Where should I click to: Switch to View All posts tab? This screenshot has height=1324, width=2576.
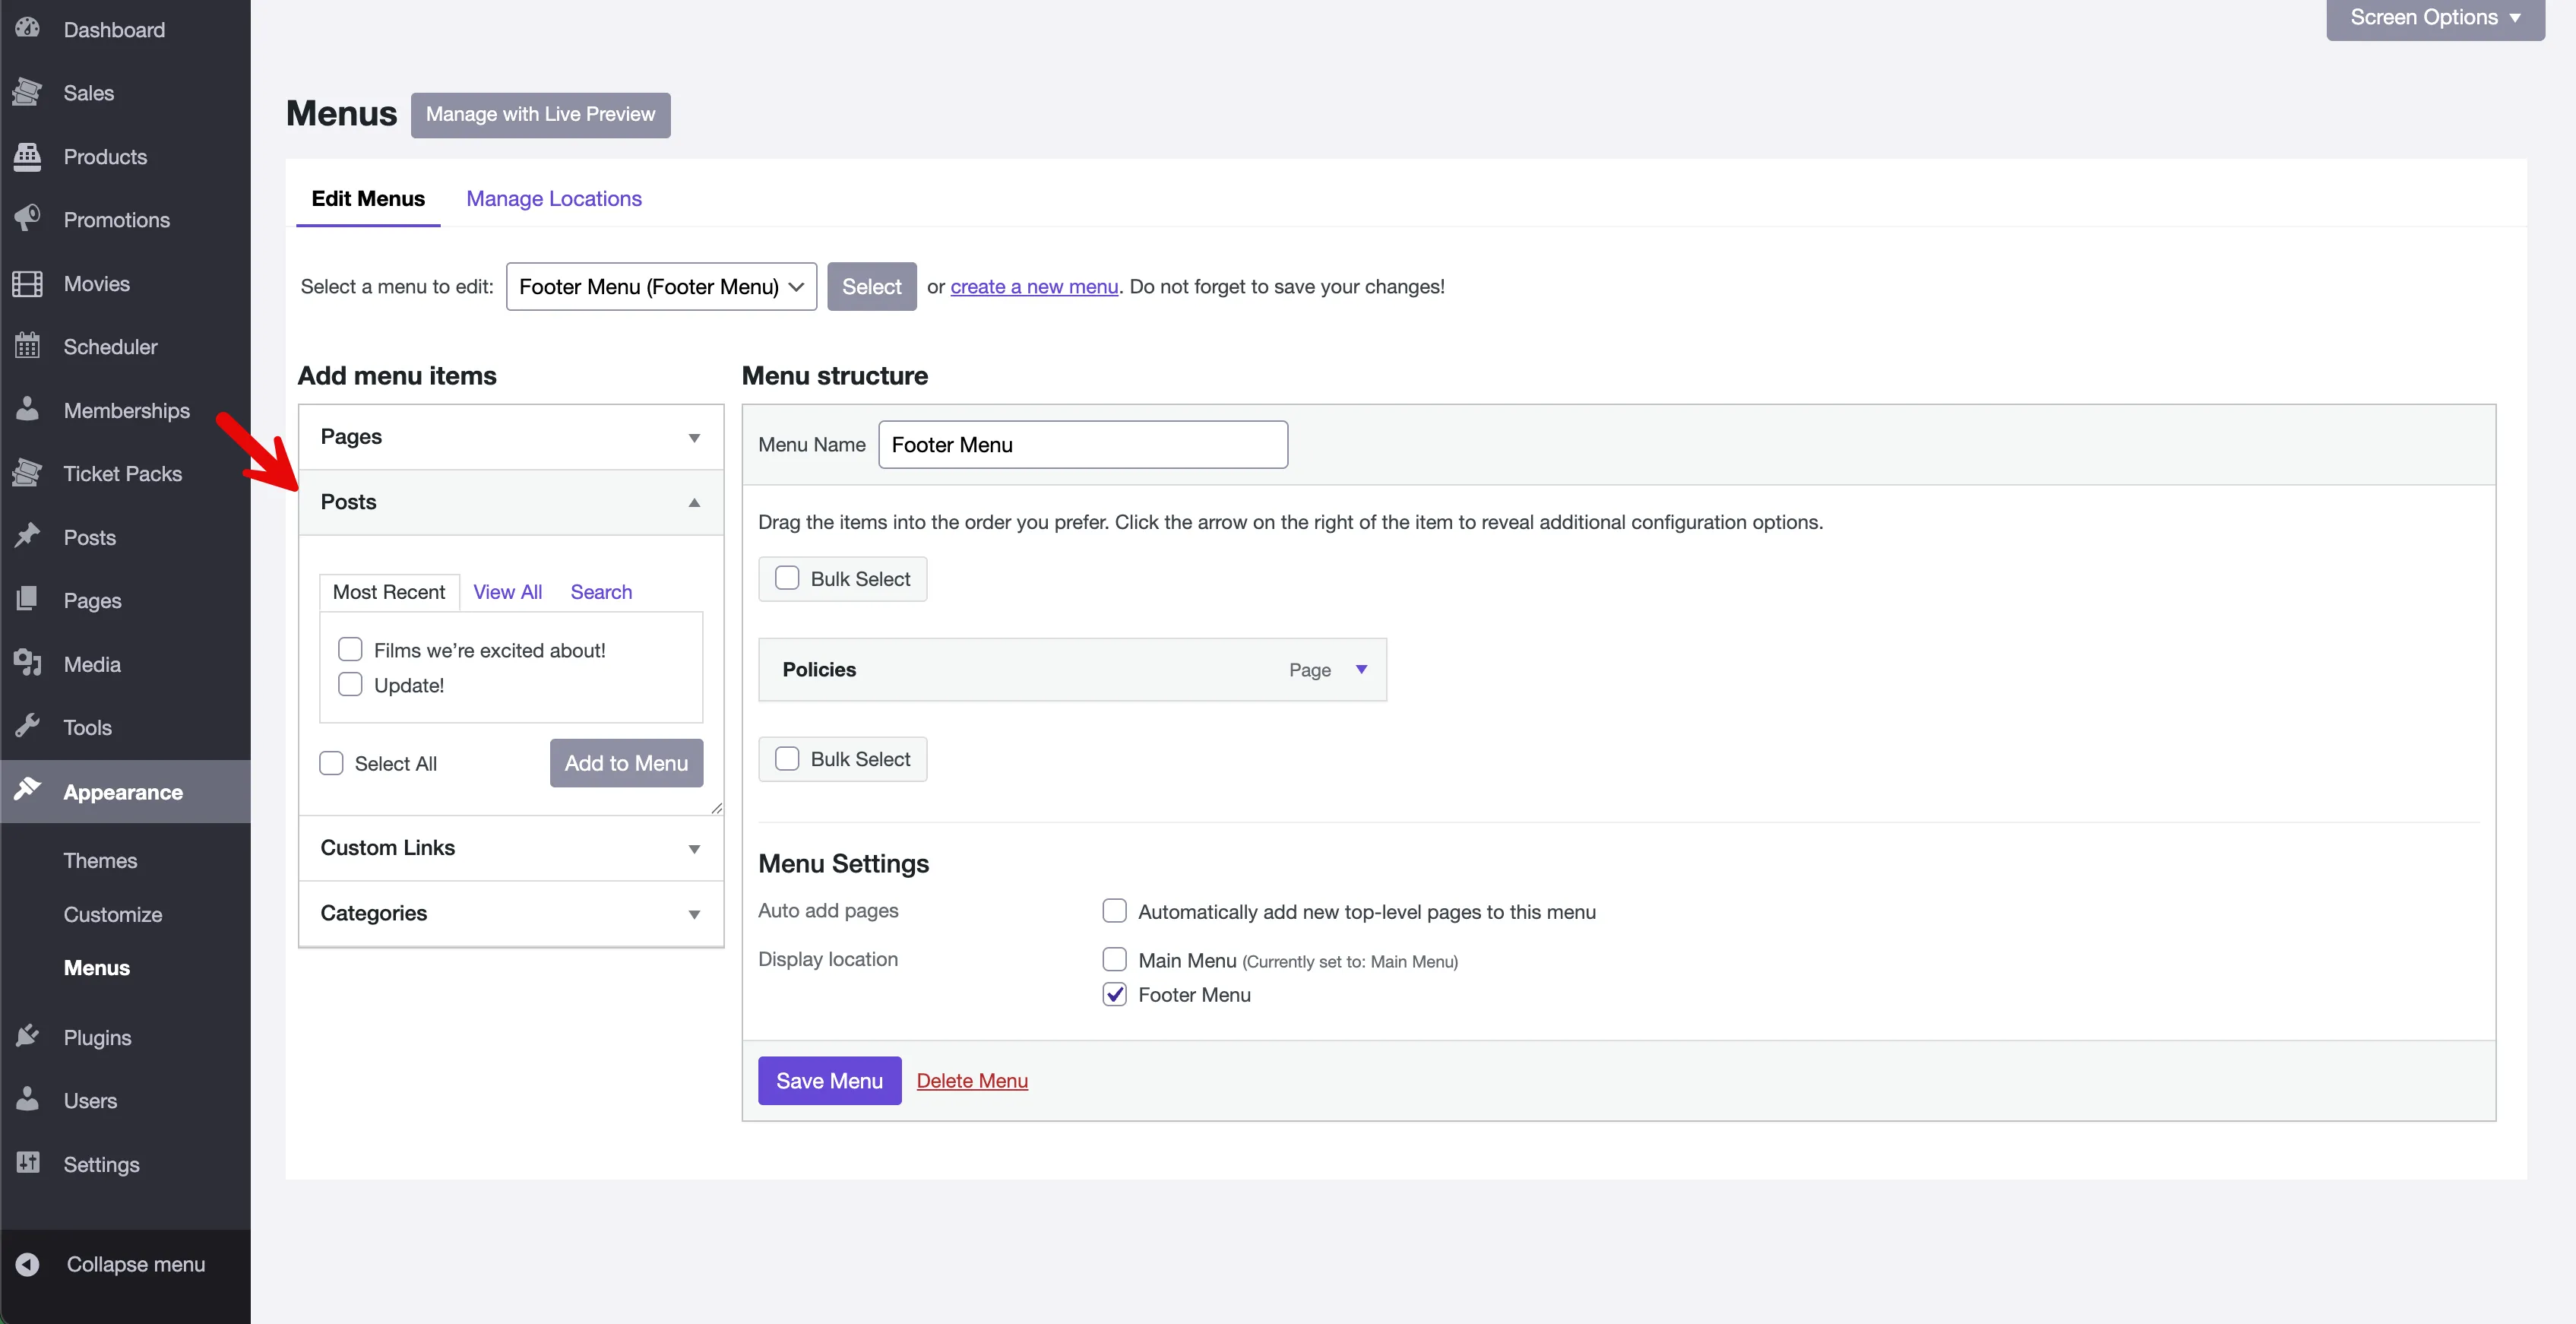click(508, 592)
